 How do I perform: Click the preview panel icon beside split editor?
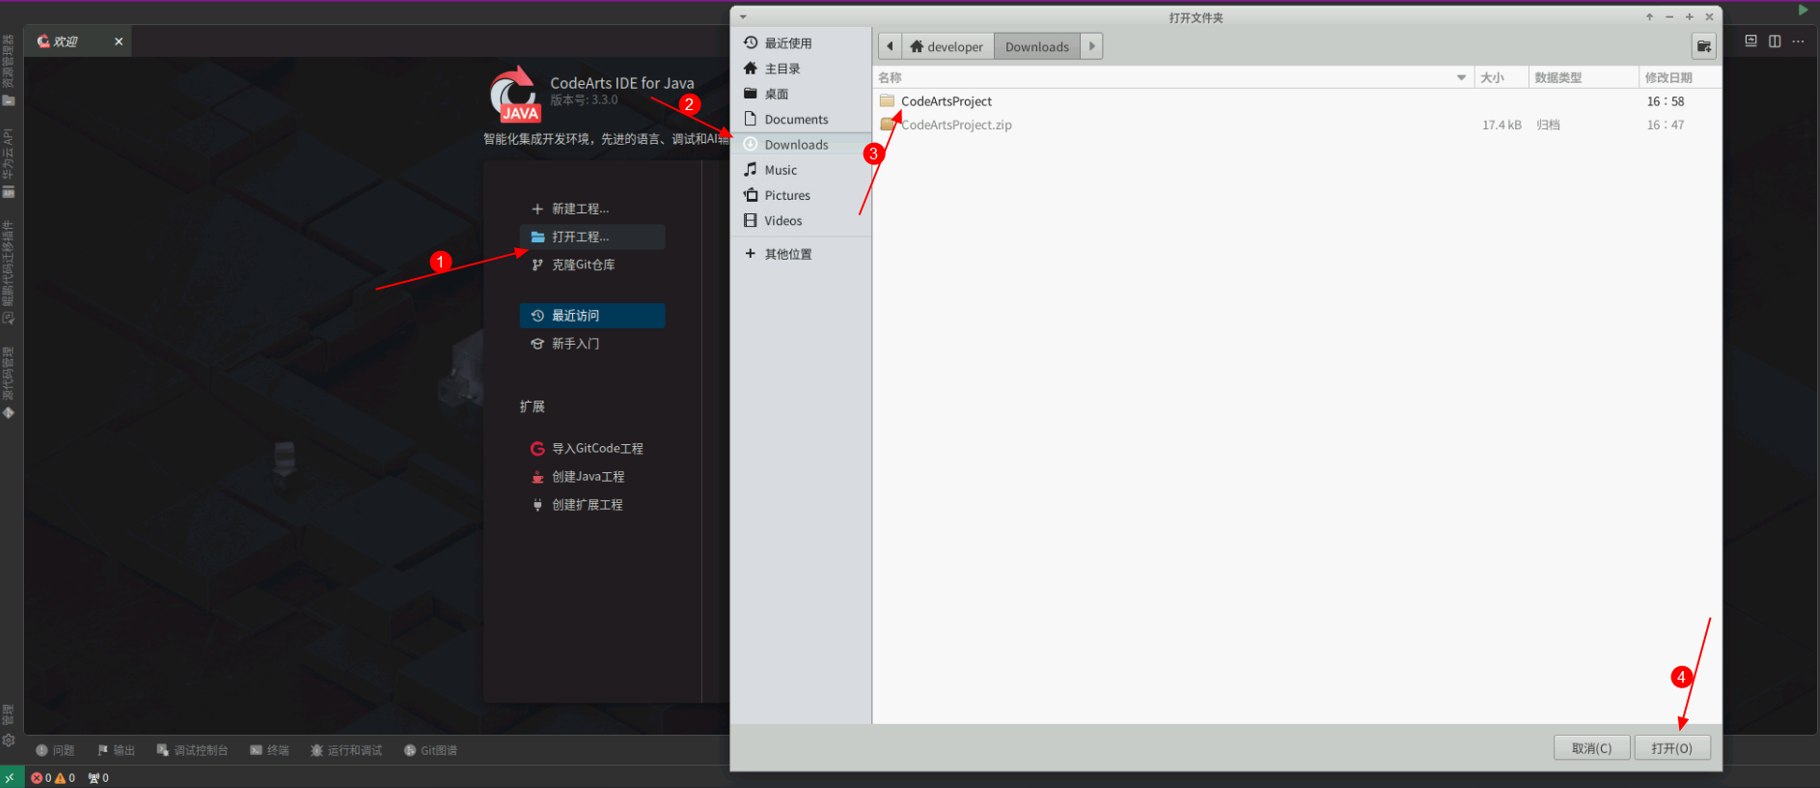coord(1751,41)
